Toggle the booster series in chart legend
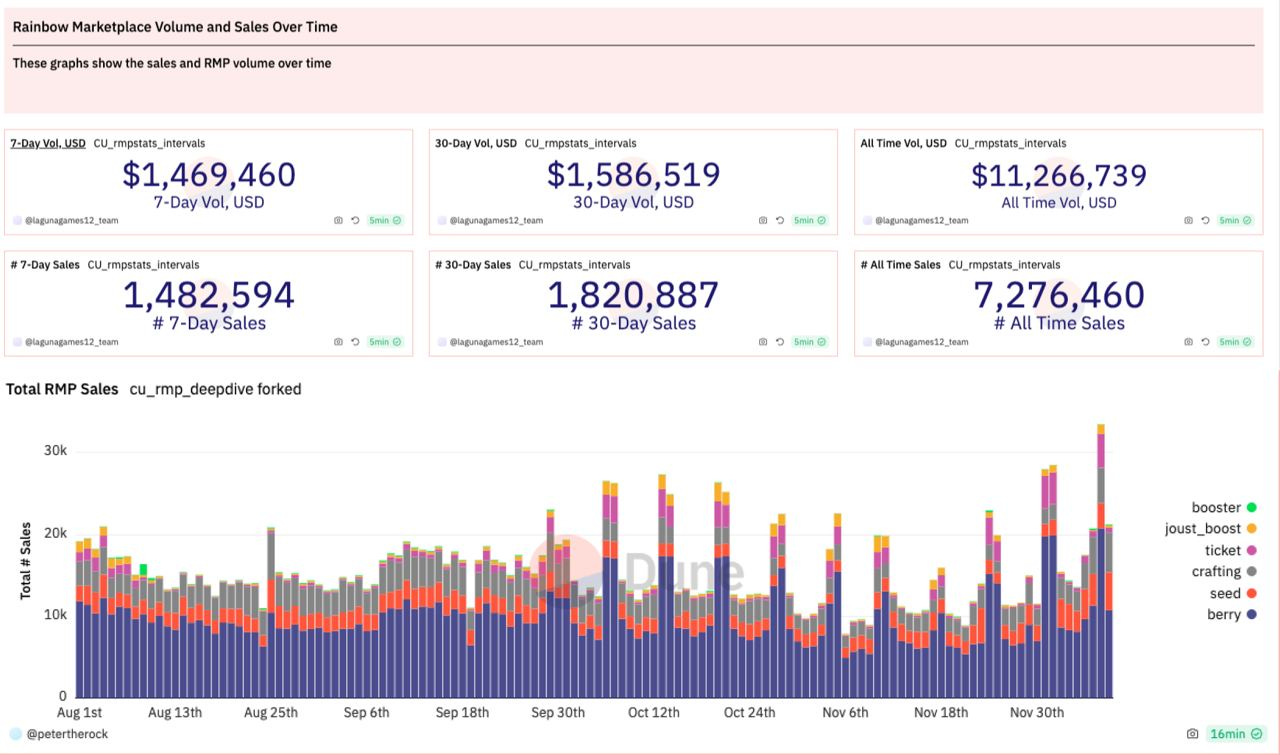Screen dimensions: 1280x755 point(1223,508)
